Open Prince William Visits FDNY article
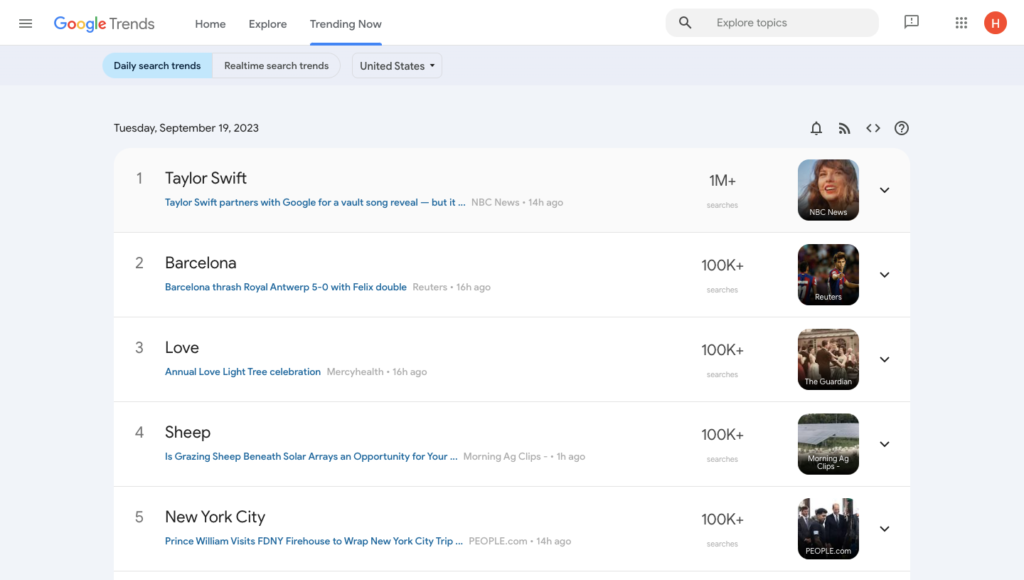Viewport: 1024px width, 580px height. click(x=313, y=541)
